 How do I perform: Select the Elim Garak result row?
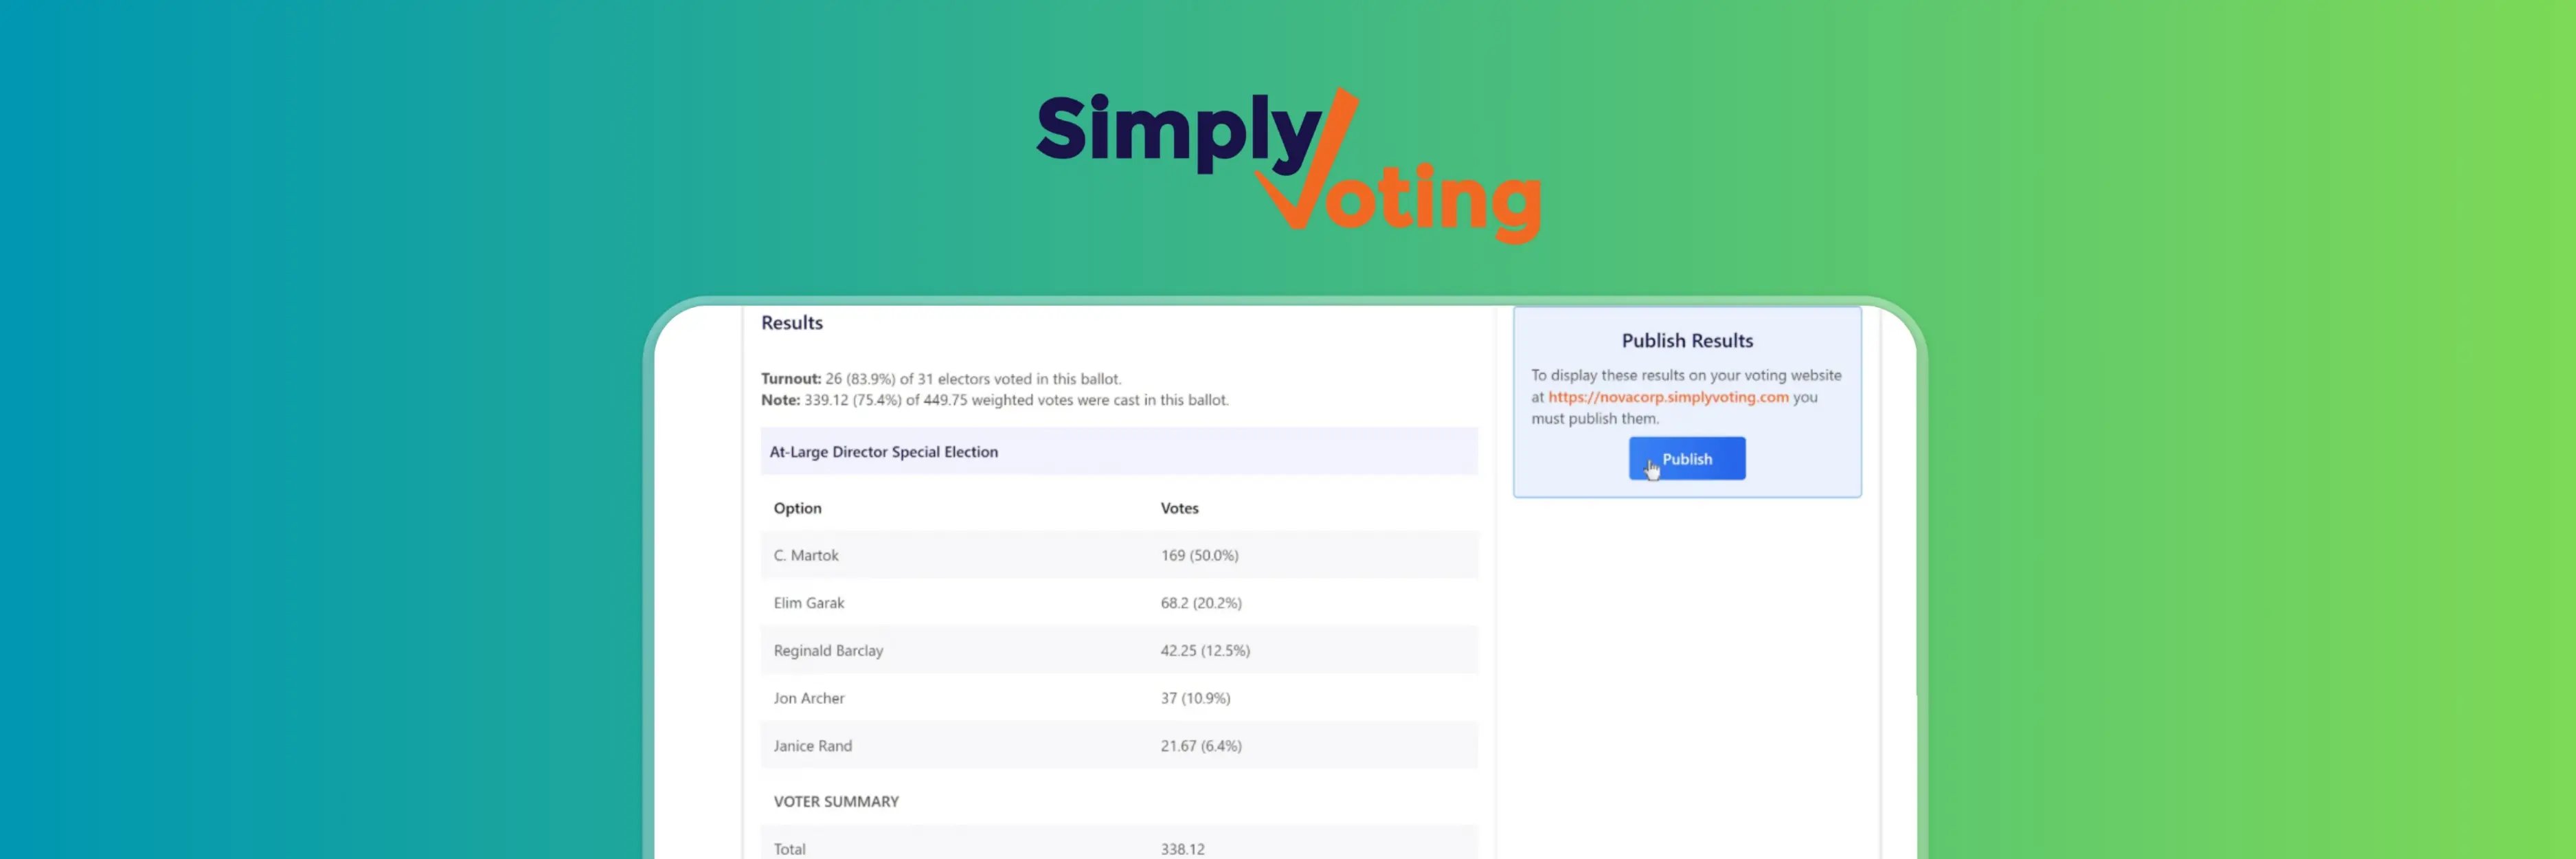click(809, 602)
